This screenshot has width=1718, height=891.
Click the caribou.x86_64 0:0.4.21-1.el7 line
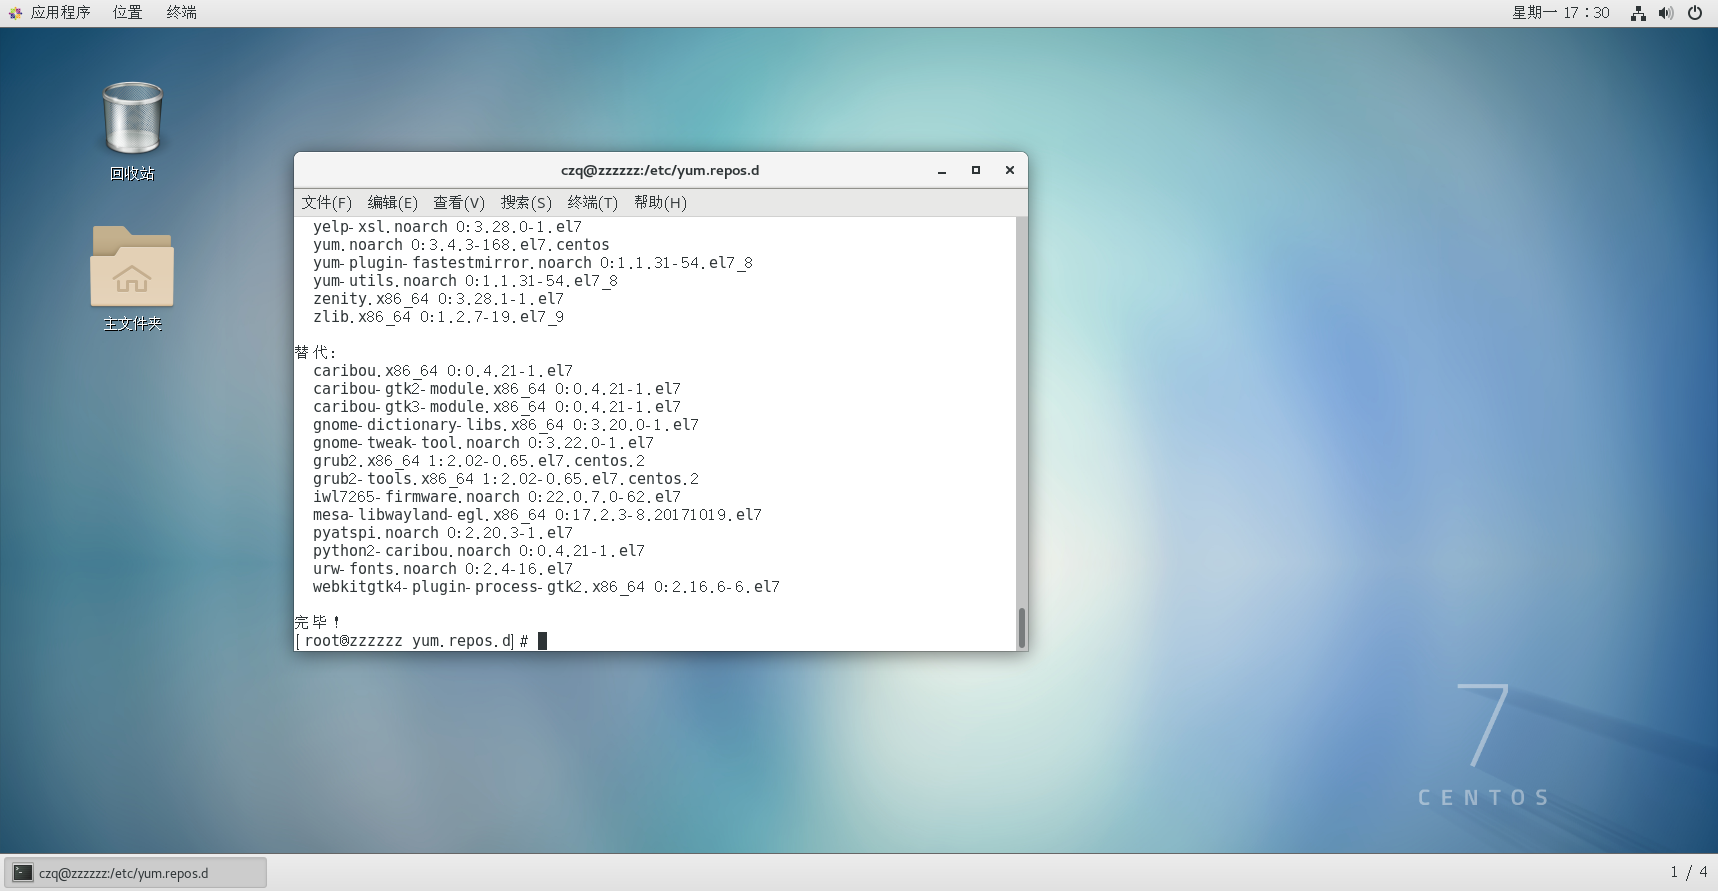(x=443, y=371)
